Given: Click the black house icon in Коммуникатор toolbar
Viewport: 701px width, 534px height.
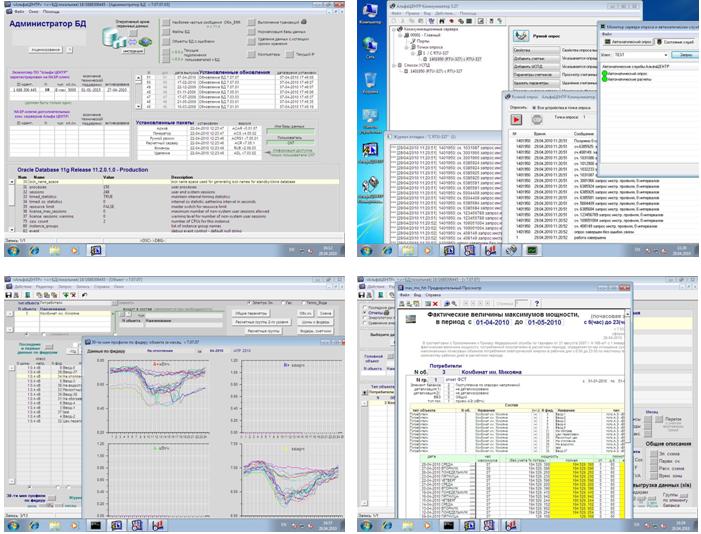Looking at the screenshot, I should coord(442,21).
